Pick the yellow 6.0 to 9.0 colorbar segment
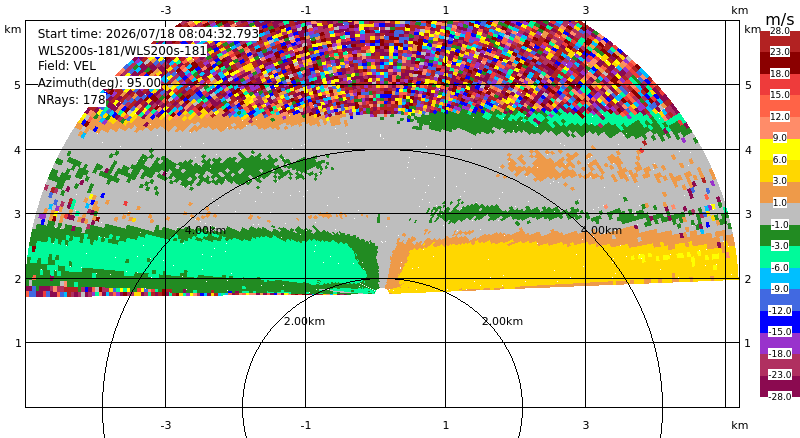The image size is (800, 438). click(x=780, y=149)
